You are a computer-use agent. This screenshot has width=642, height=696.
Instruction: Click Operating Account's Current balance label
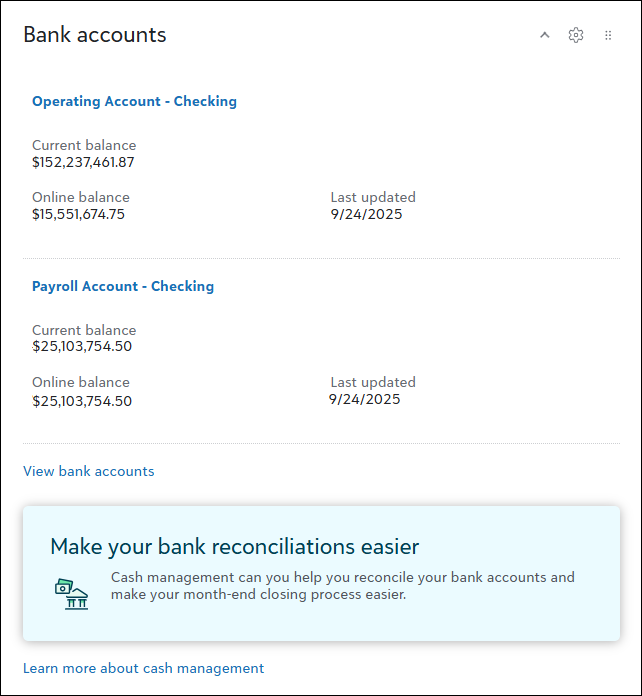(x=84, y=145)
